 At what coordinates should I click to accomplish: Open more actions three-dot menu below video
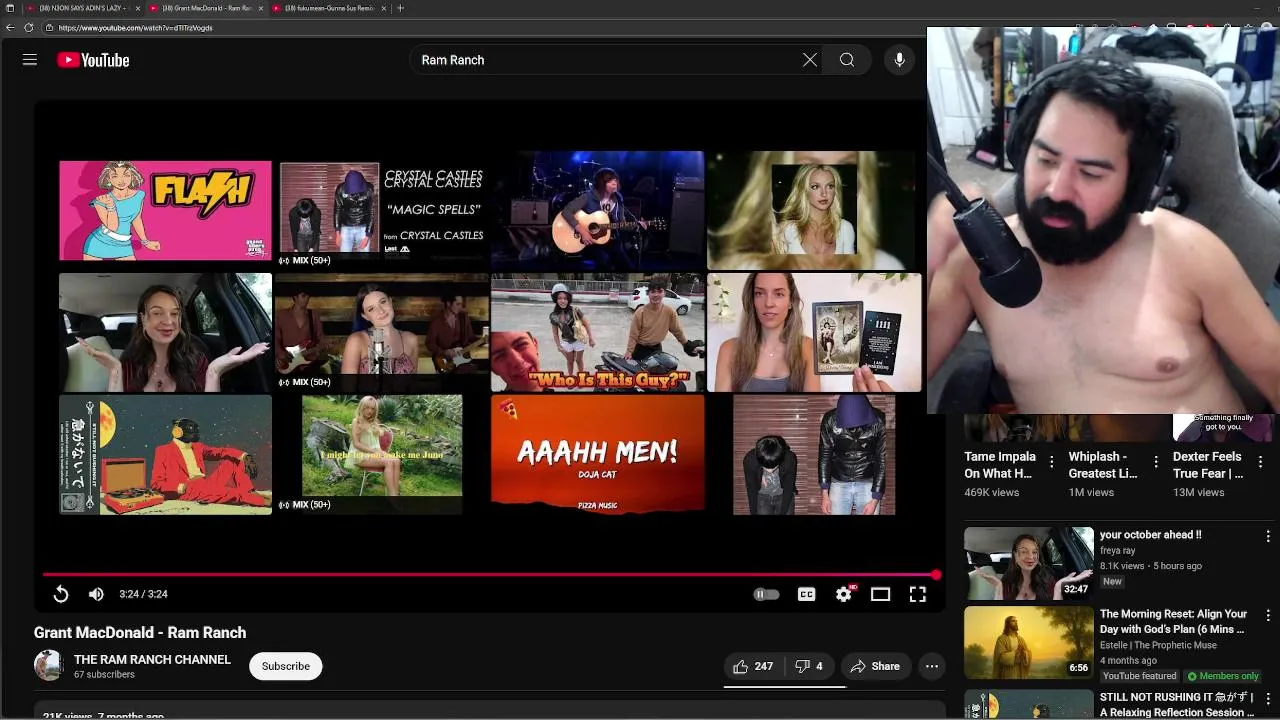tap(932, 666)
